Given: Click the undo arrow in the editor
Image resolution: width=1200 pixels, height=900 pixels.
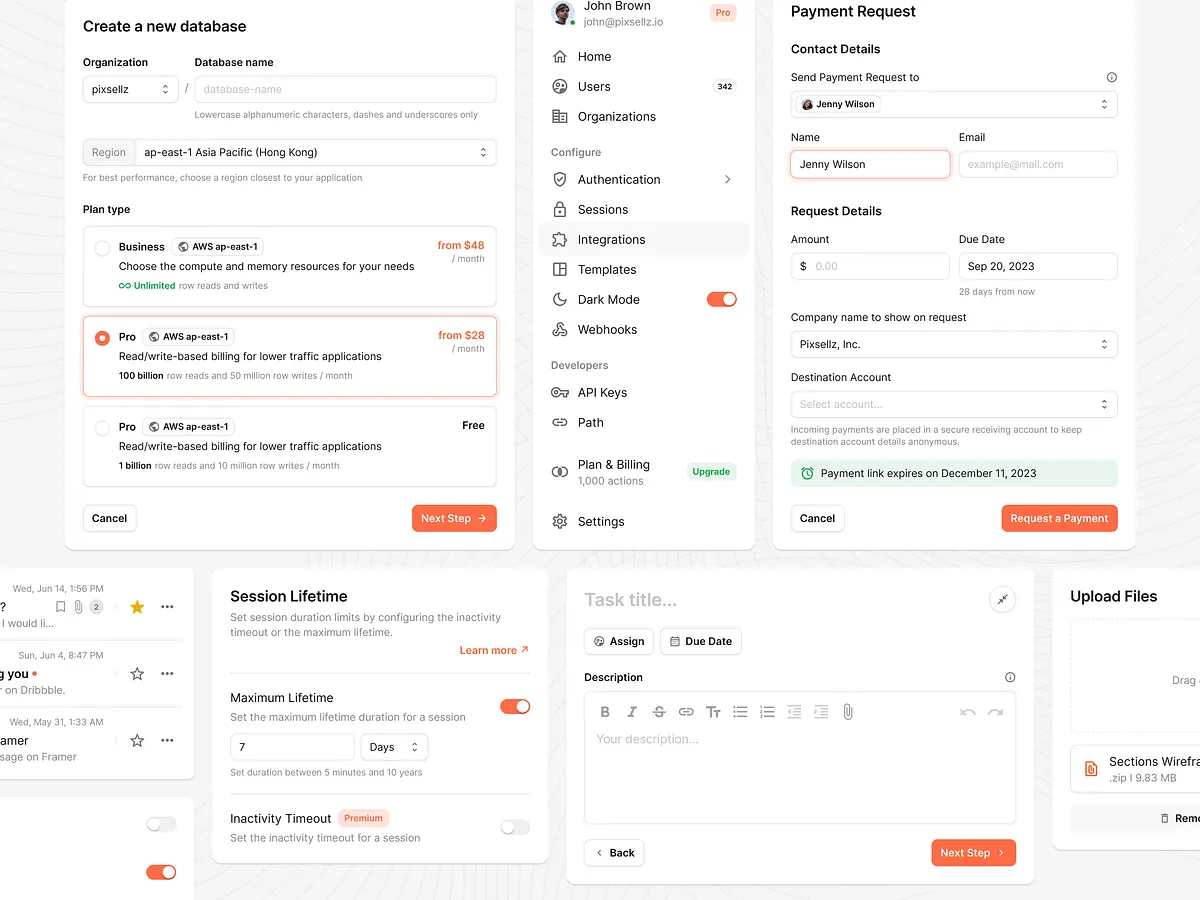Looking at the screenshot, I should tap(967, 711).
